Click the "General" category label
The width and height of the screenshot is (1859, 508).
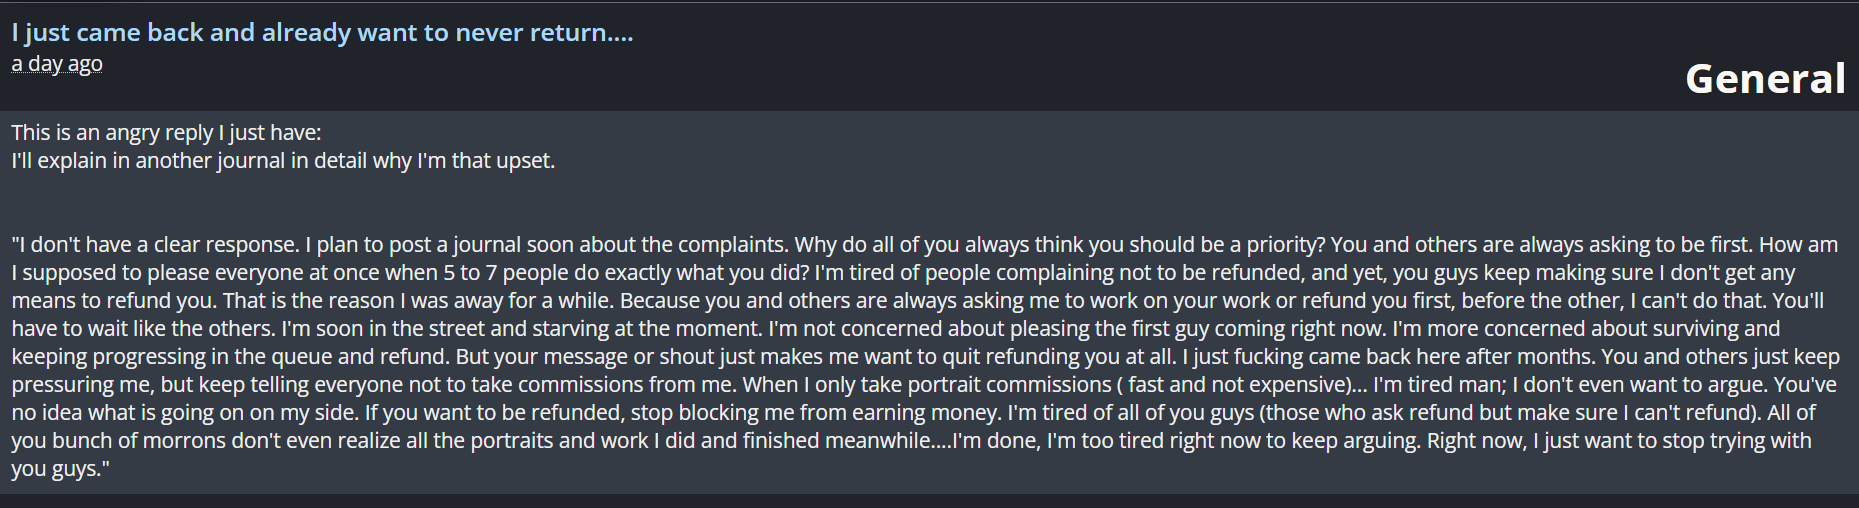pyautogui.click(x=1765, y=79)
